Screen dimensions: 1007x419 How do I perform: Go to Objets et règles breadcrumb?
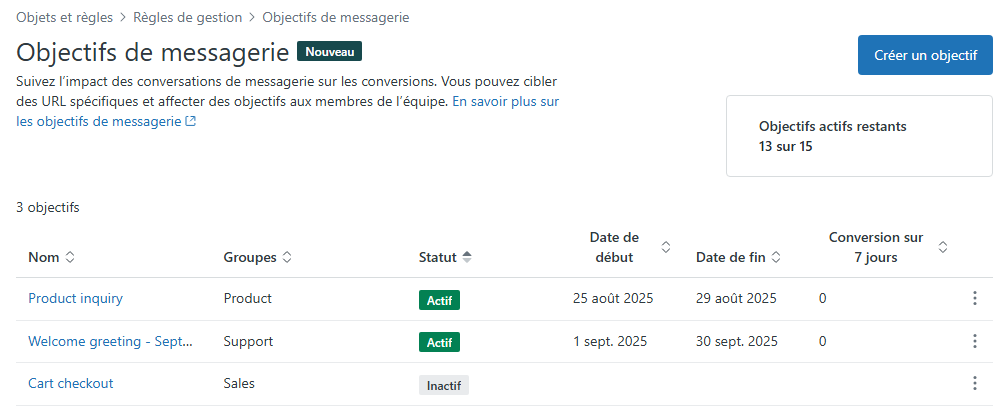65,17
